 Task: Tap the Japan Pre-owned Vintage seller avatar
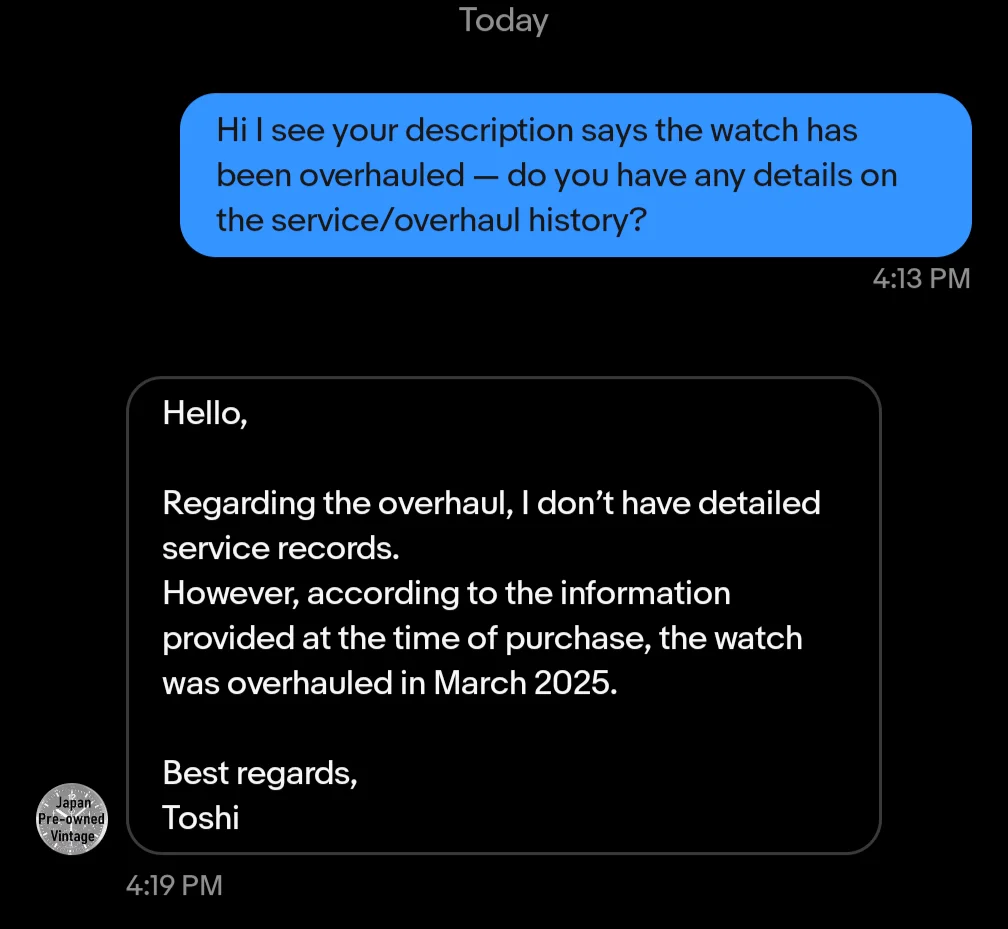click(71, 818)
